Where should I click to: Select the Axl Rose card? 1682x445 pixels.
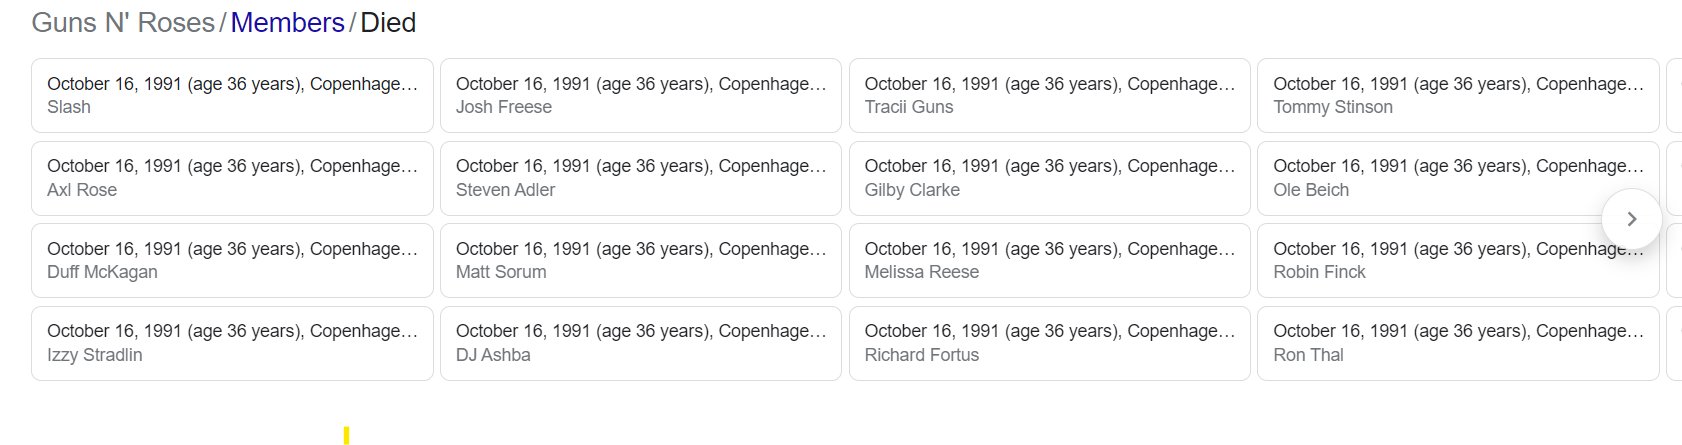(232, 178)
